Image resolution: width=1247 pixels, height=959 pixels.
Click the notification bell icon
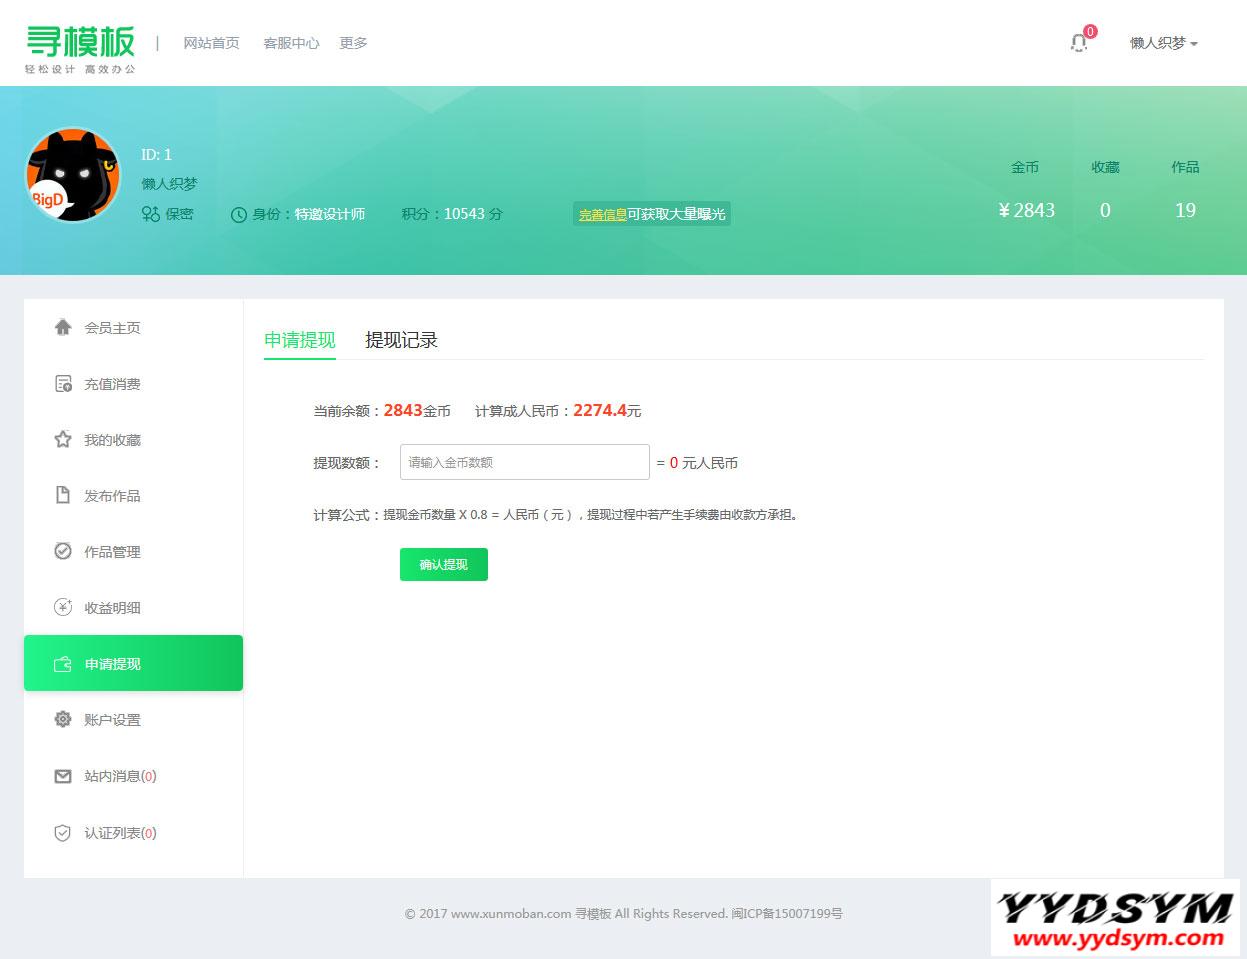tap(1078, 43)
